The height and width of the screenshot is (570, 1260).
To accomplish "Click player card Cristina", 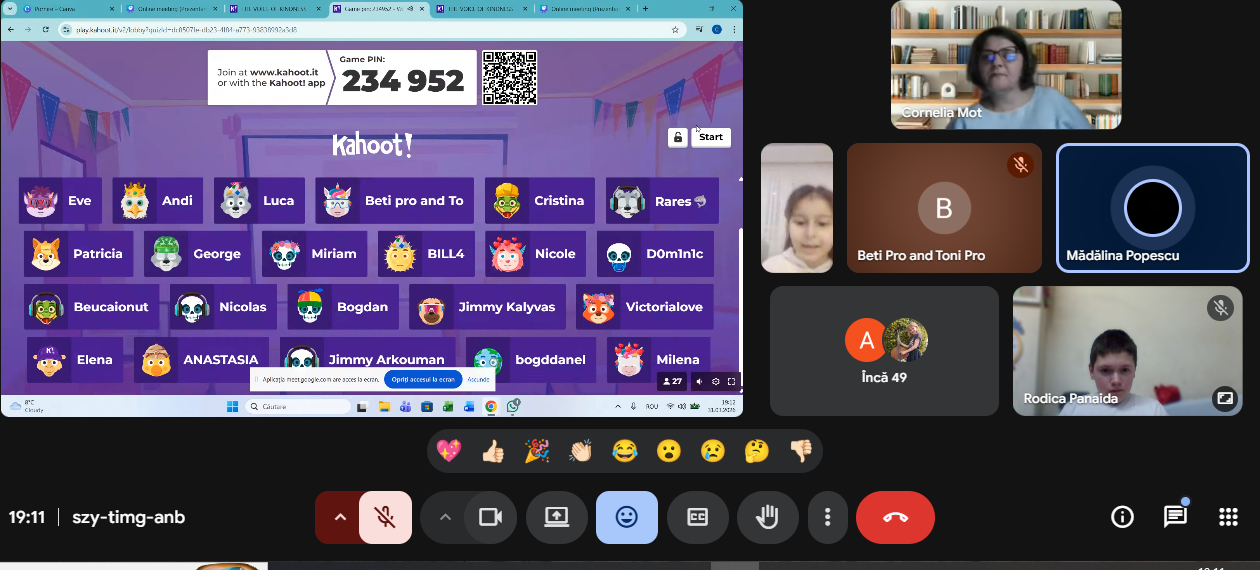I will click(540, 201).
